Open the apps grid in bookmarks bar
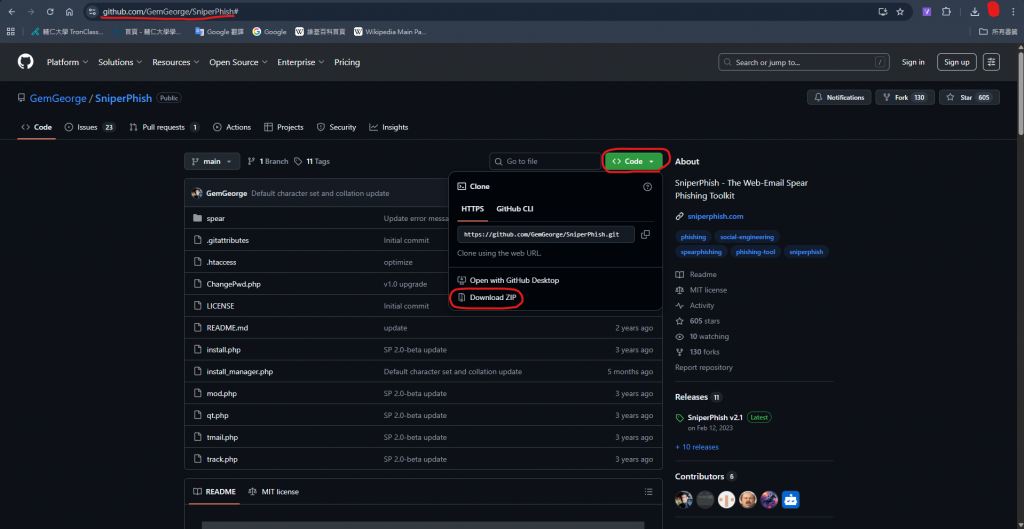This screenshot has width=1024, height=529. click(10, 31)
